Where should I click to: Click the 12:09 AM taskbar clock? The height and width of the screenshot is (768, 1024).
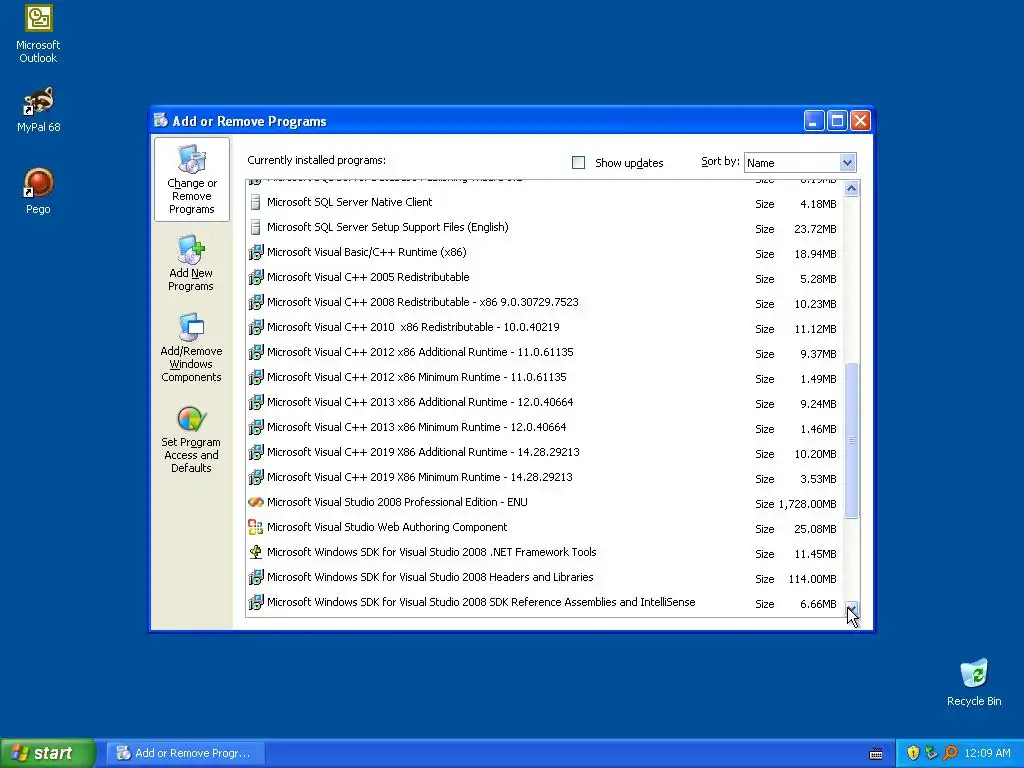(987, 753)
